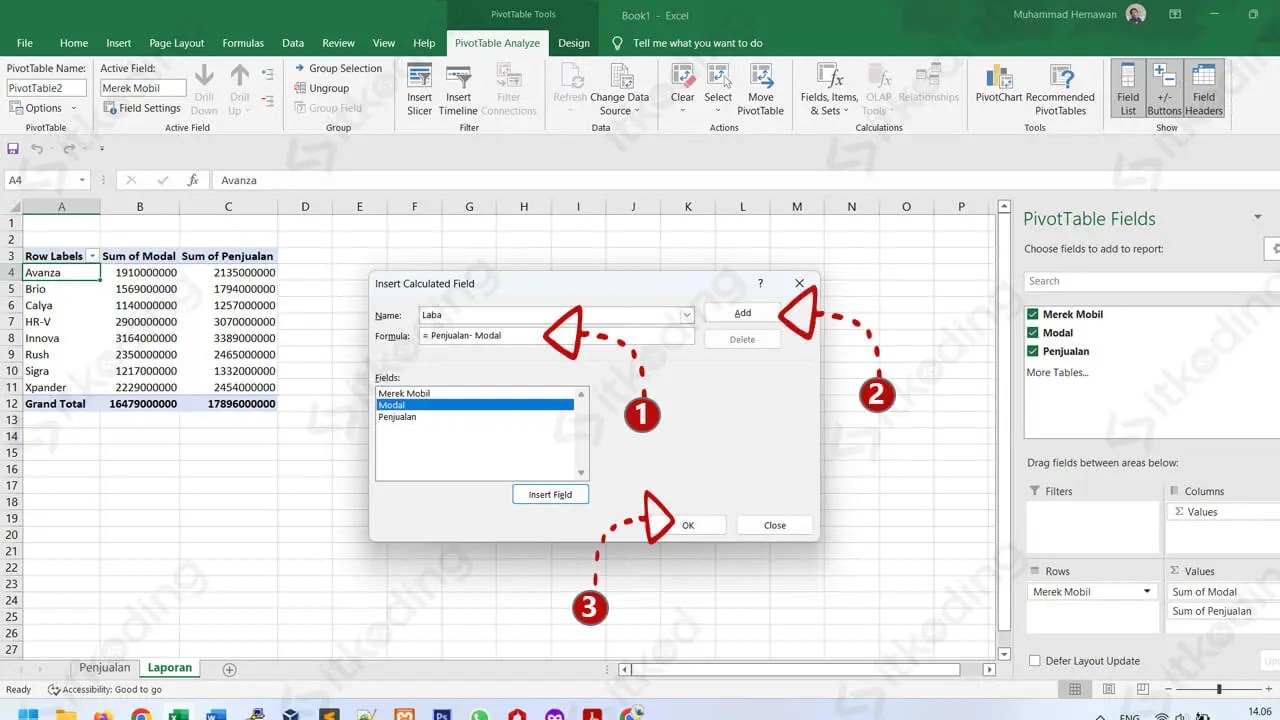1280x720 pixels.
Task: Open Merek Mobil dropdown in Rows area
Action: tap(1147, 592)
